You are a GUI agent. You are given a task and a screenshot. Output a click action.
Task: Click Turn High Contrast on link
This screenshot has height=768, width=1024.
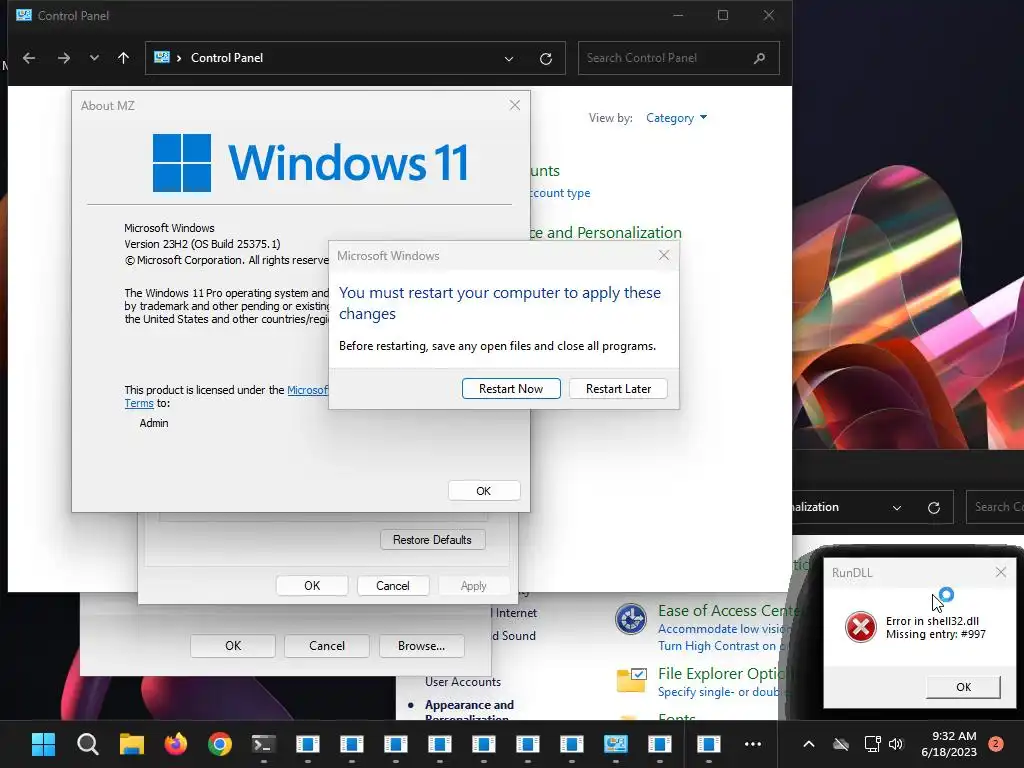coord(722,646)
